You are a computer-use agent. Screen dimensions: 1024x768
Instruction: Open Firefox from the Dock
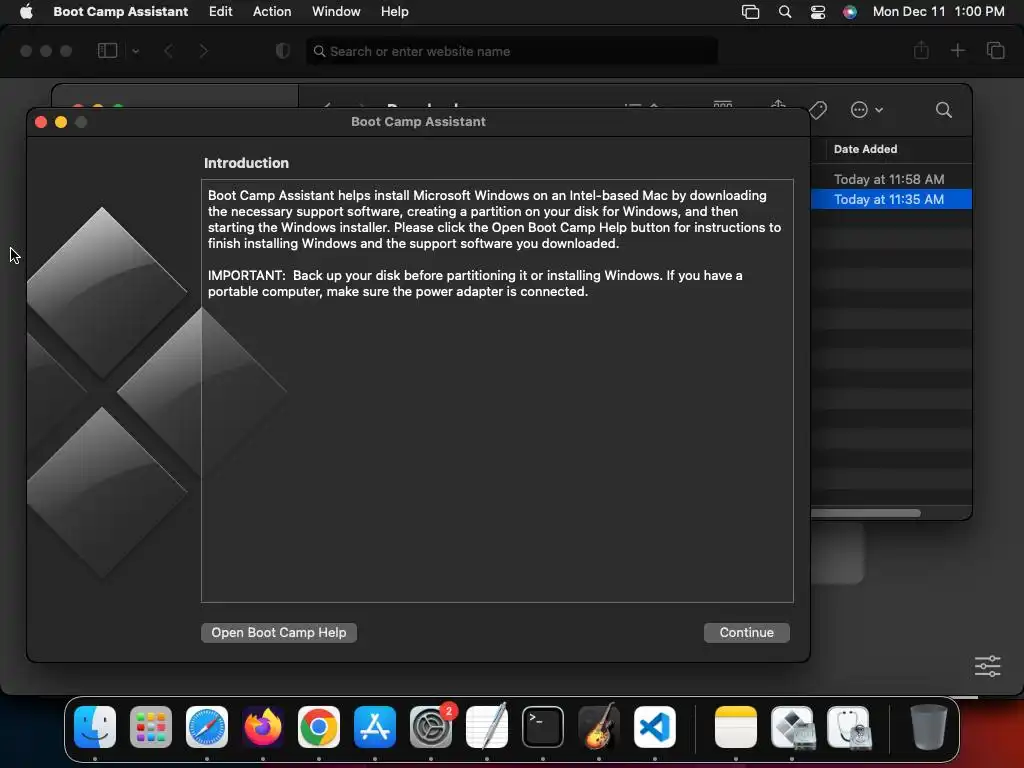(x=263, y=727)
